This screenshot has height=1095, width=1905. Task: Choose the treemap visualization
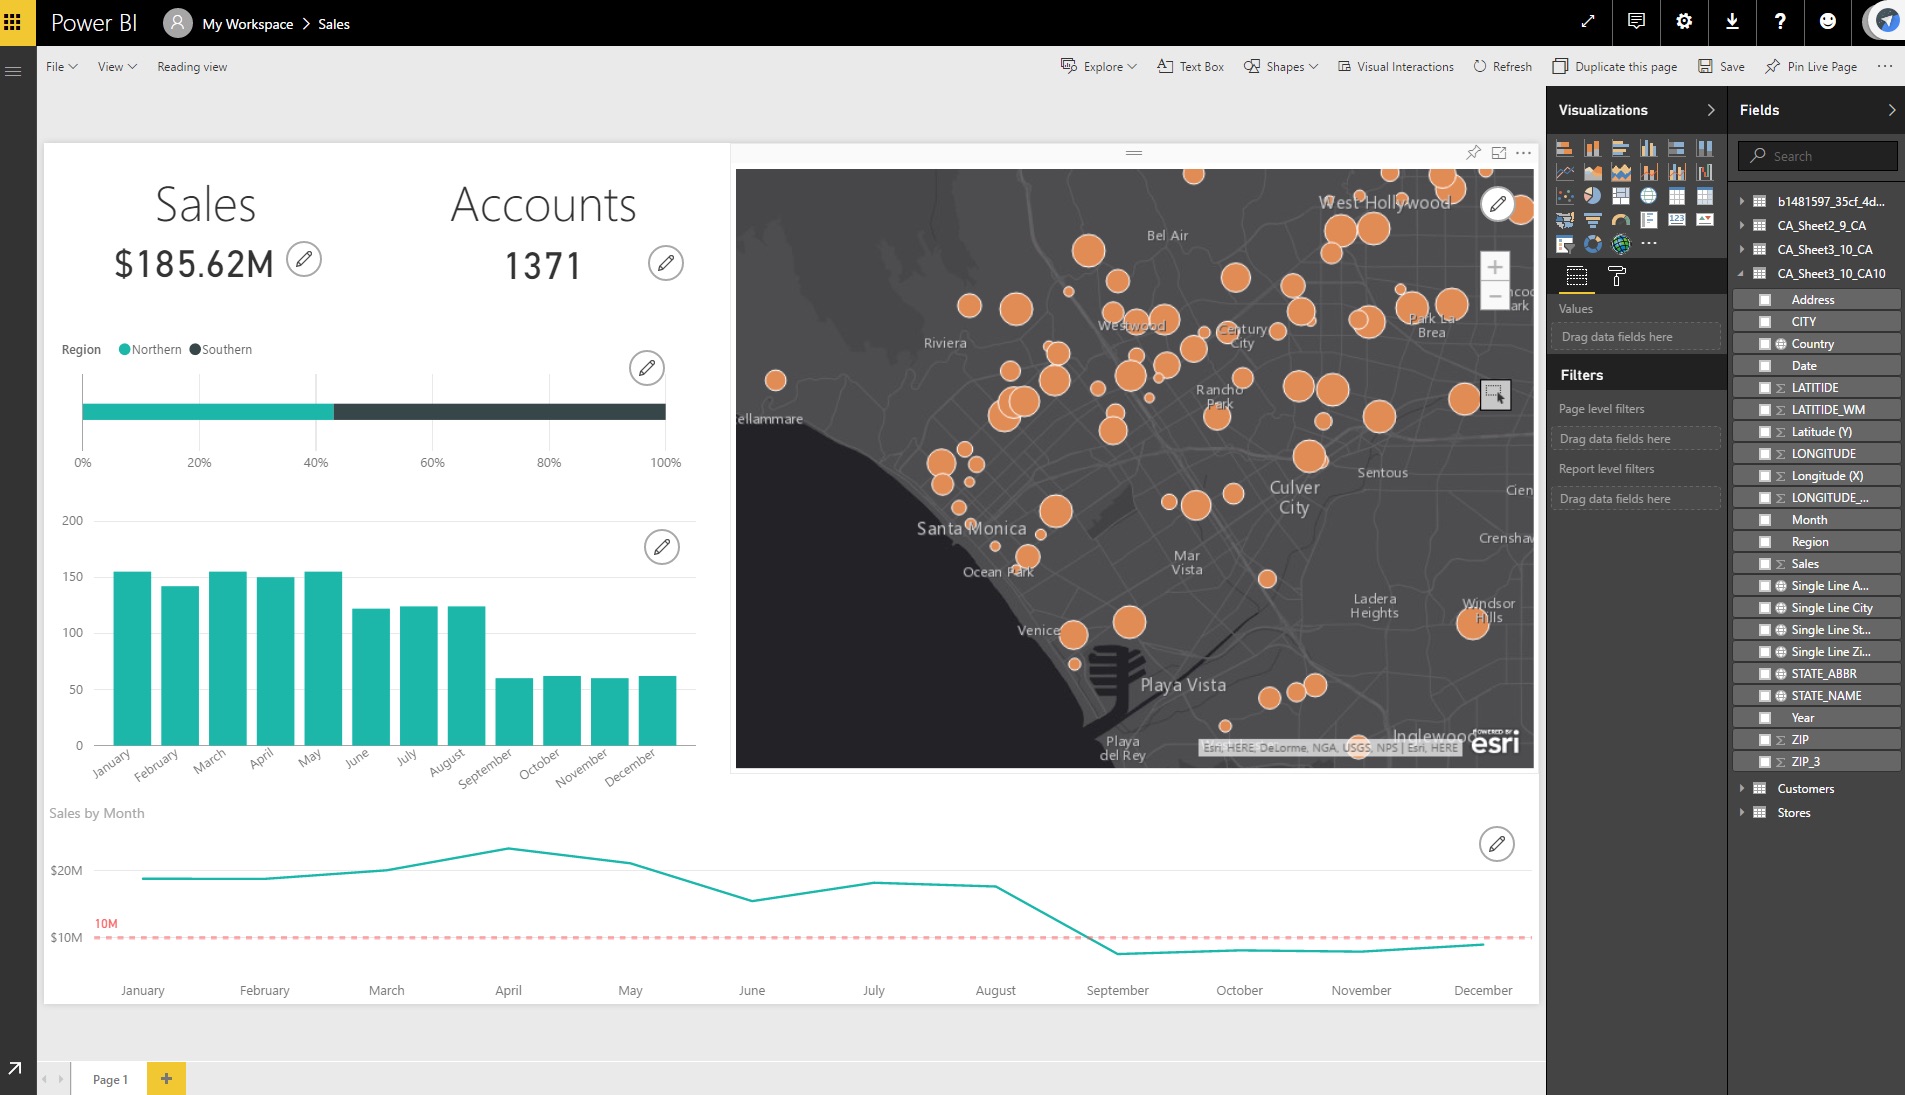click(x=1621, y=196)
